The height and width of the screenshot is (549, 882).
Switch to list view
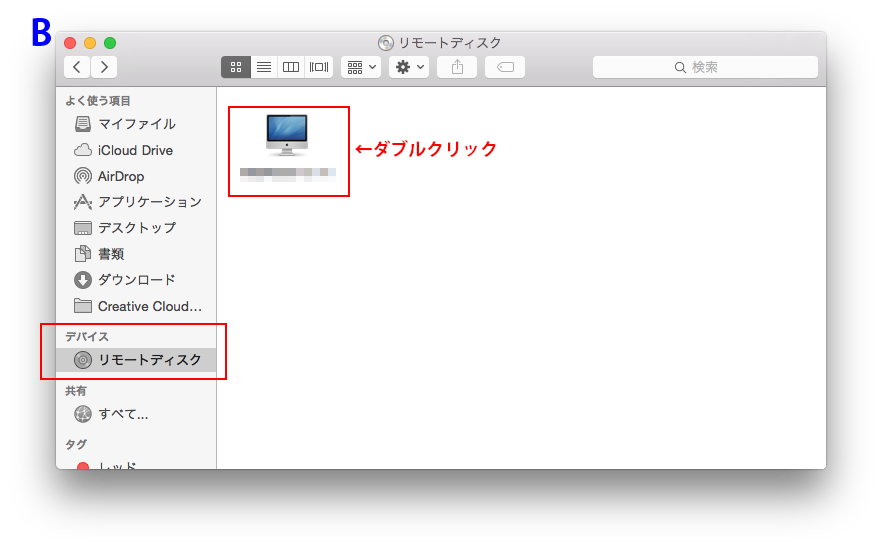click(x=264, y=67)
